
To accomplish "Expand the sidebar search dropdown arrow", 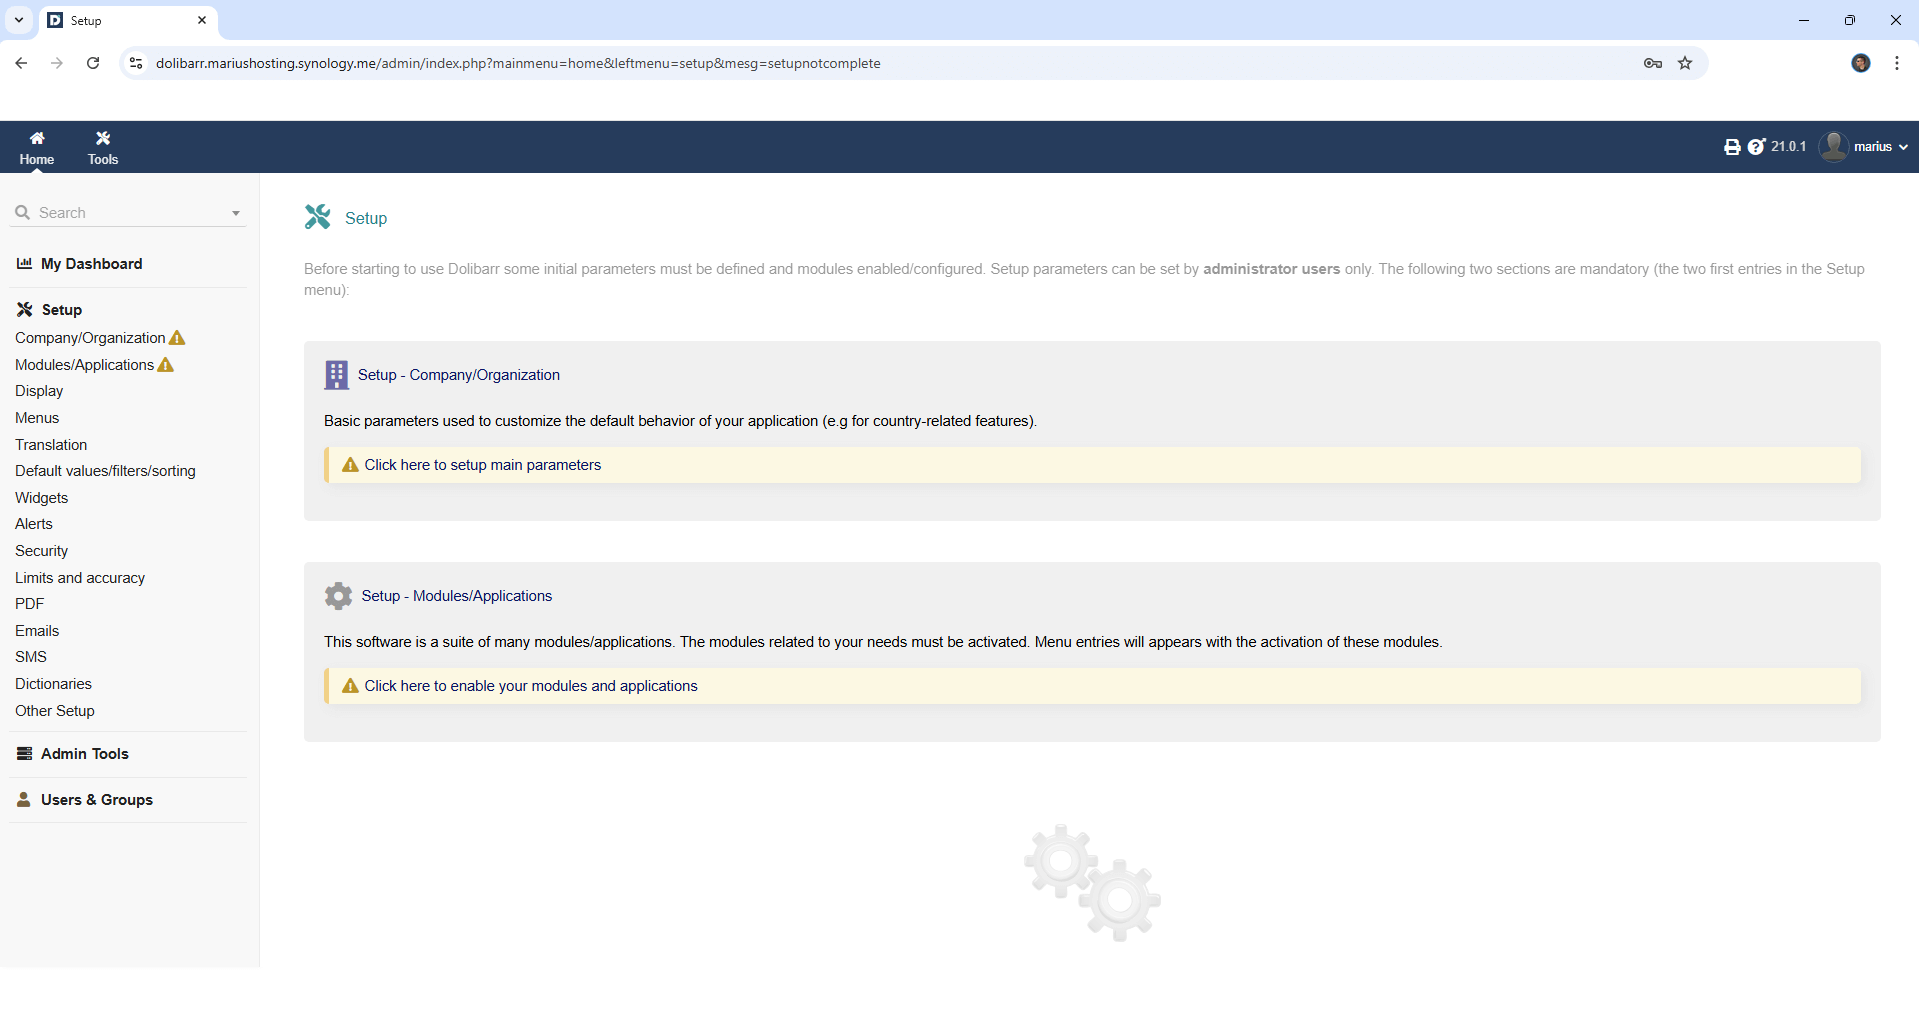I will (236, 213).
